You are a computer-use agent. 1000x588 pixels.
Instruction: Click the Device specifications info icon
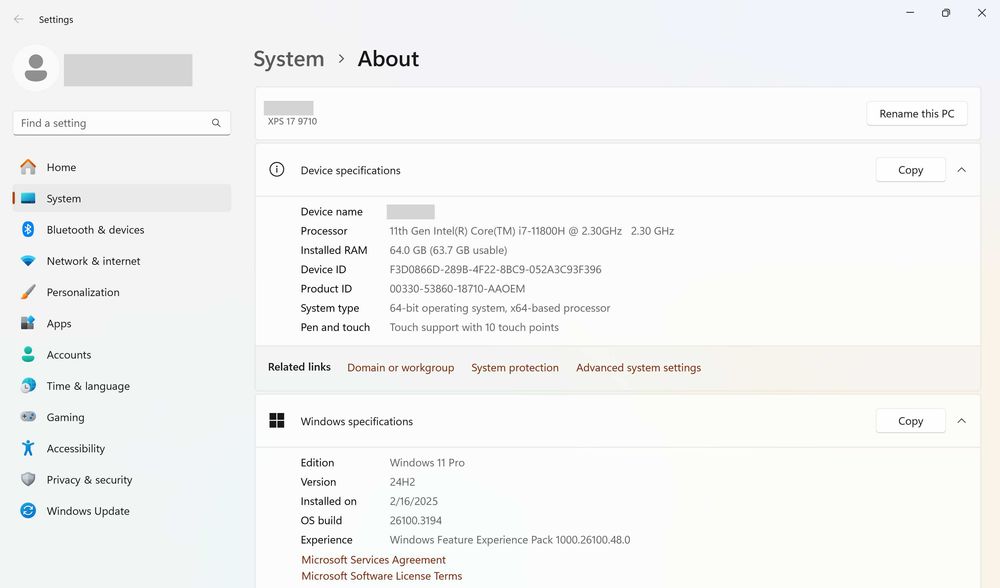coord(277,170)
